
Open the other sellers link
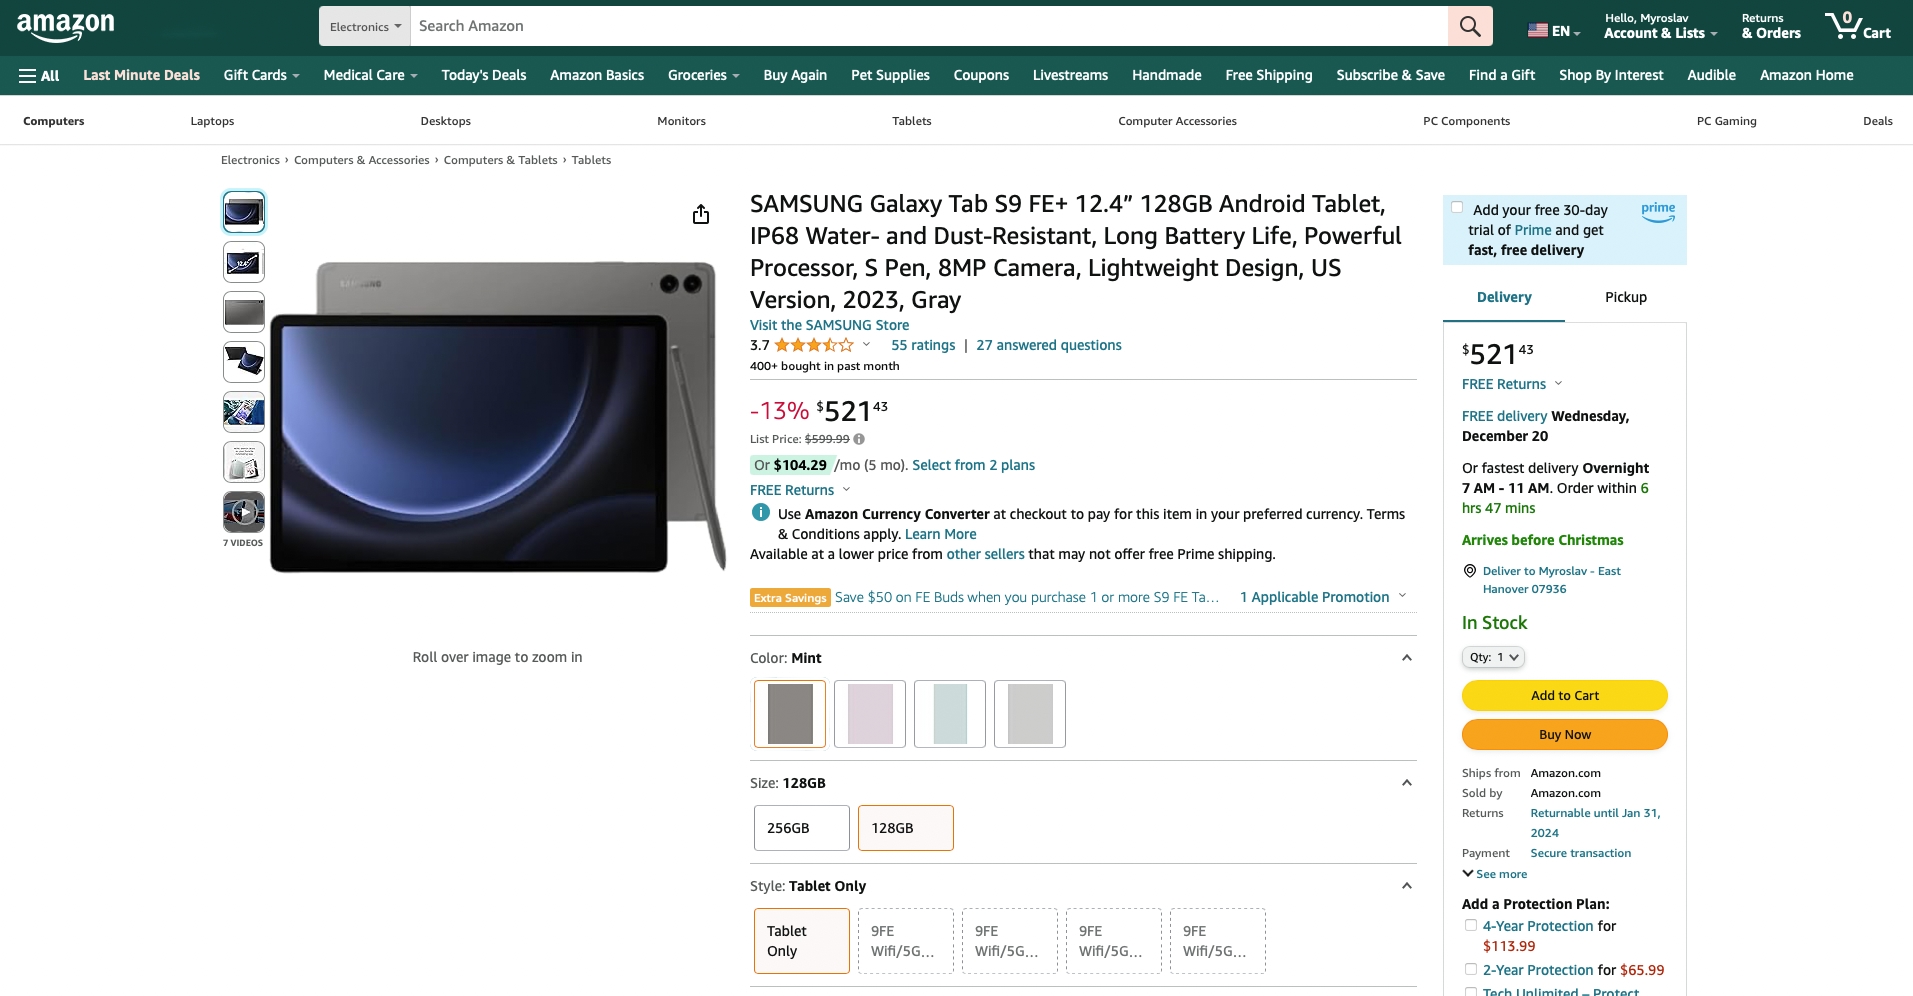(x=985, y=554)
